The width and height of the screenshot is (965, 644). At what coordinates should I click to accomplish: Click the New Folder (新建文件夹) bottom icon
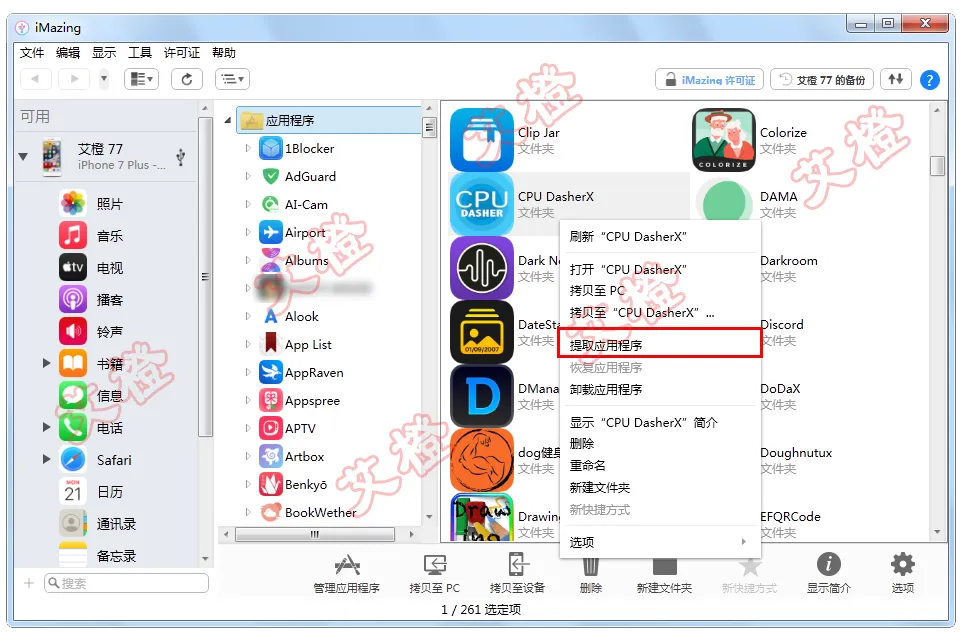(x=665, y=565)
